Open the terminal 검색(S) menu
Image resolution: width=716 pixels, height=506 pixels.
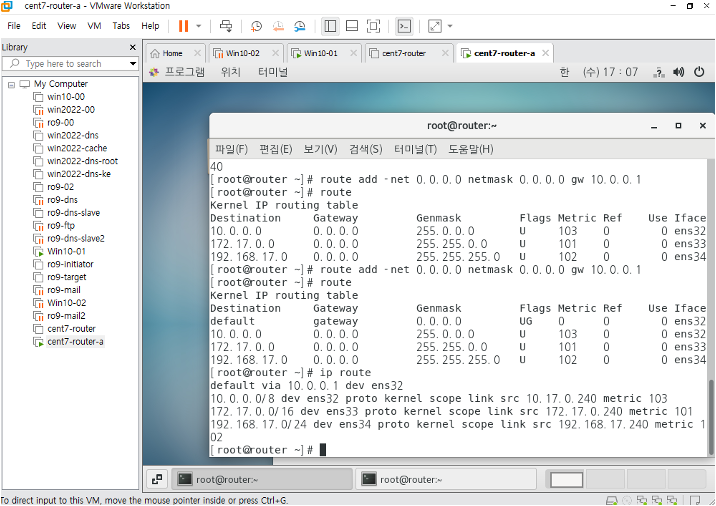point(366,149)
